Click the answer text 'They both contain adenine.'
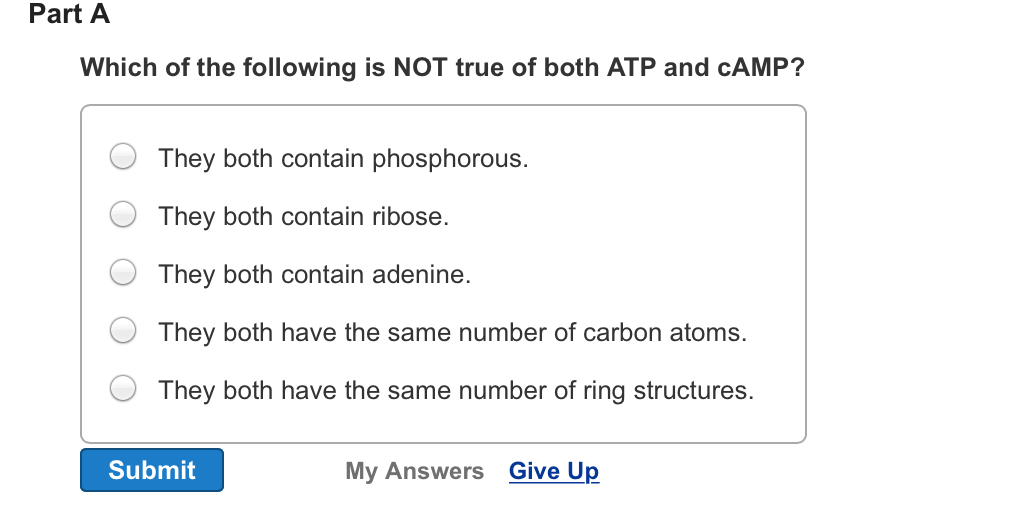 point(314,275)
